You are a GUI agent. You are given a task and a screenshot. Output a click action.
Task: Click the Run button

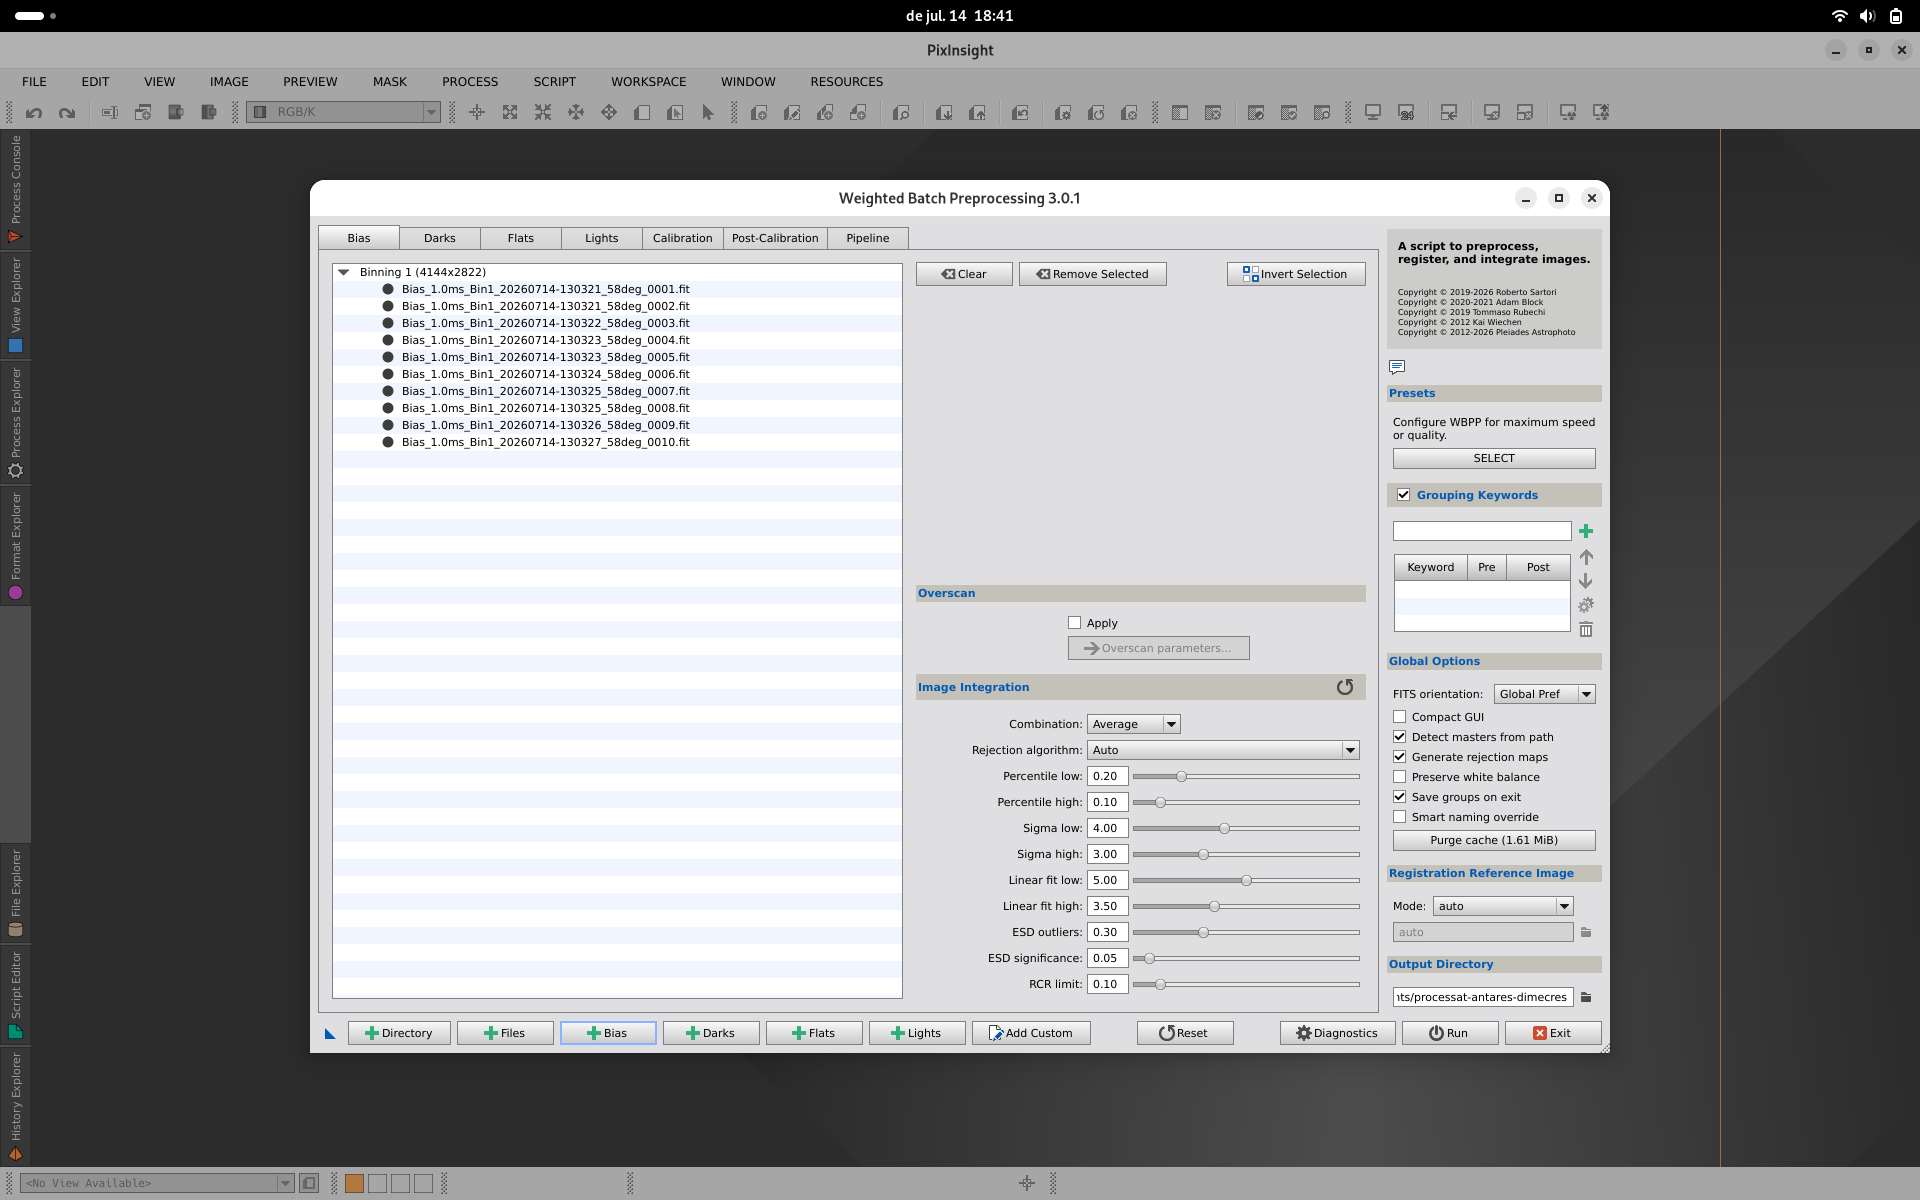(x=1450, y=1033)
